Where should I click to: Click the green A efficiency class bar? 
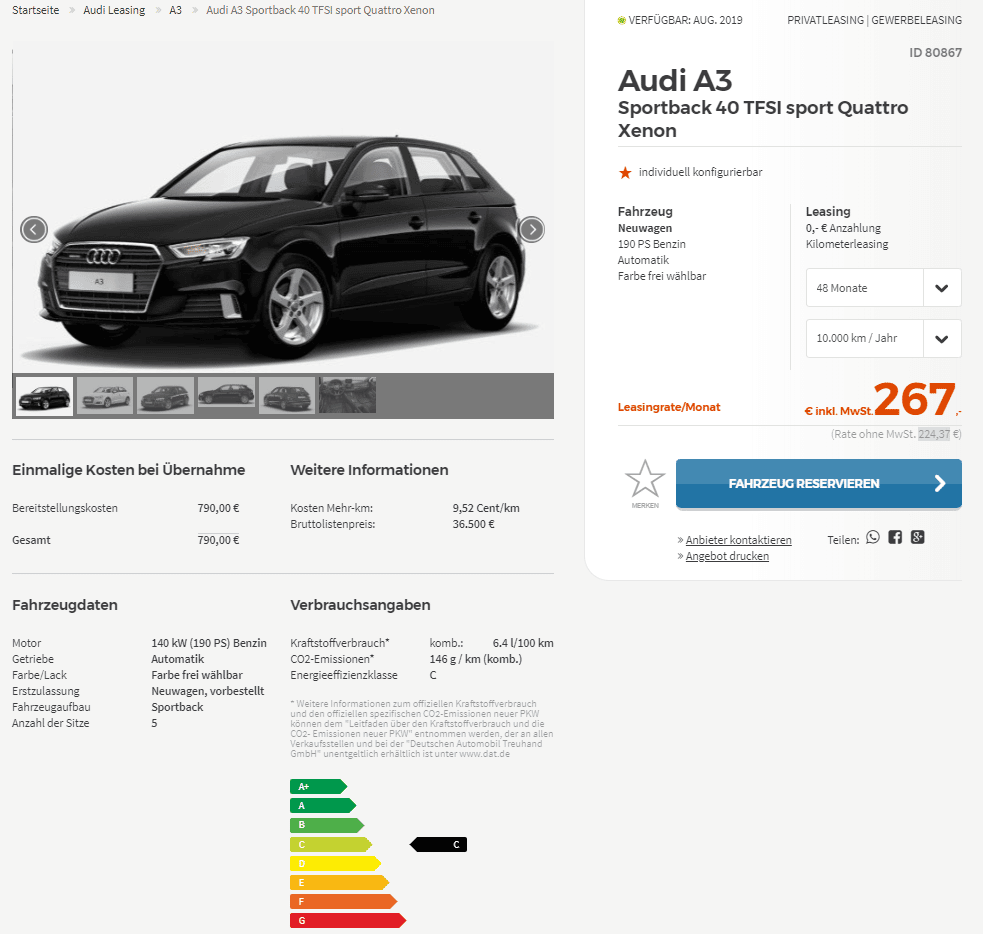click(x=323, y=805)
